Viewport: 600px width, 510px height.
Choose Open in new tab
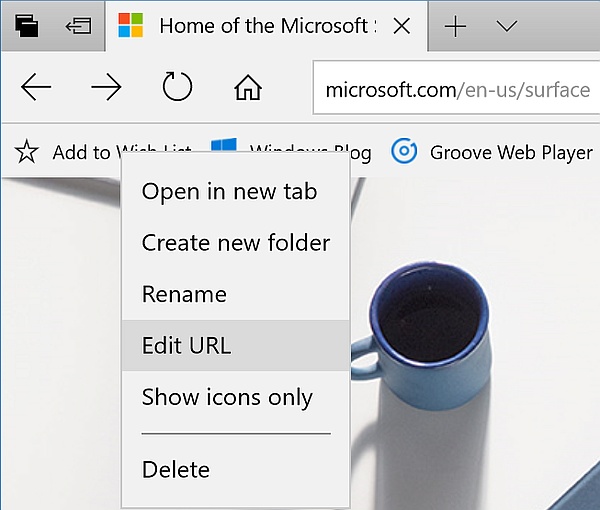(229, 191)
